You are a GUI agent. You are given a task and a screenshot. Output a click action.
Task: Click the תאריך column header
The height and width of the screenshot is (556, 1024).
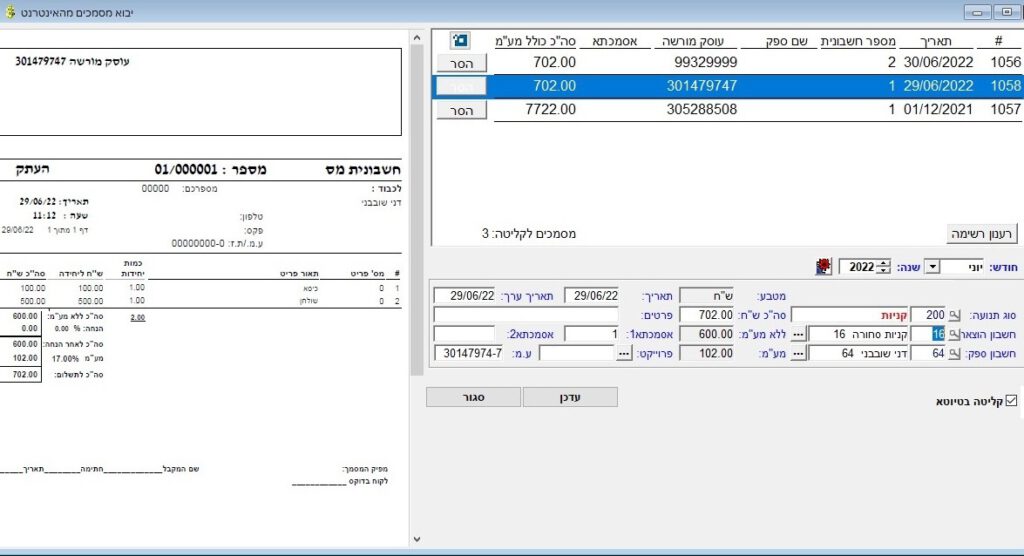click(x=936, y=41)
